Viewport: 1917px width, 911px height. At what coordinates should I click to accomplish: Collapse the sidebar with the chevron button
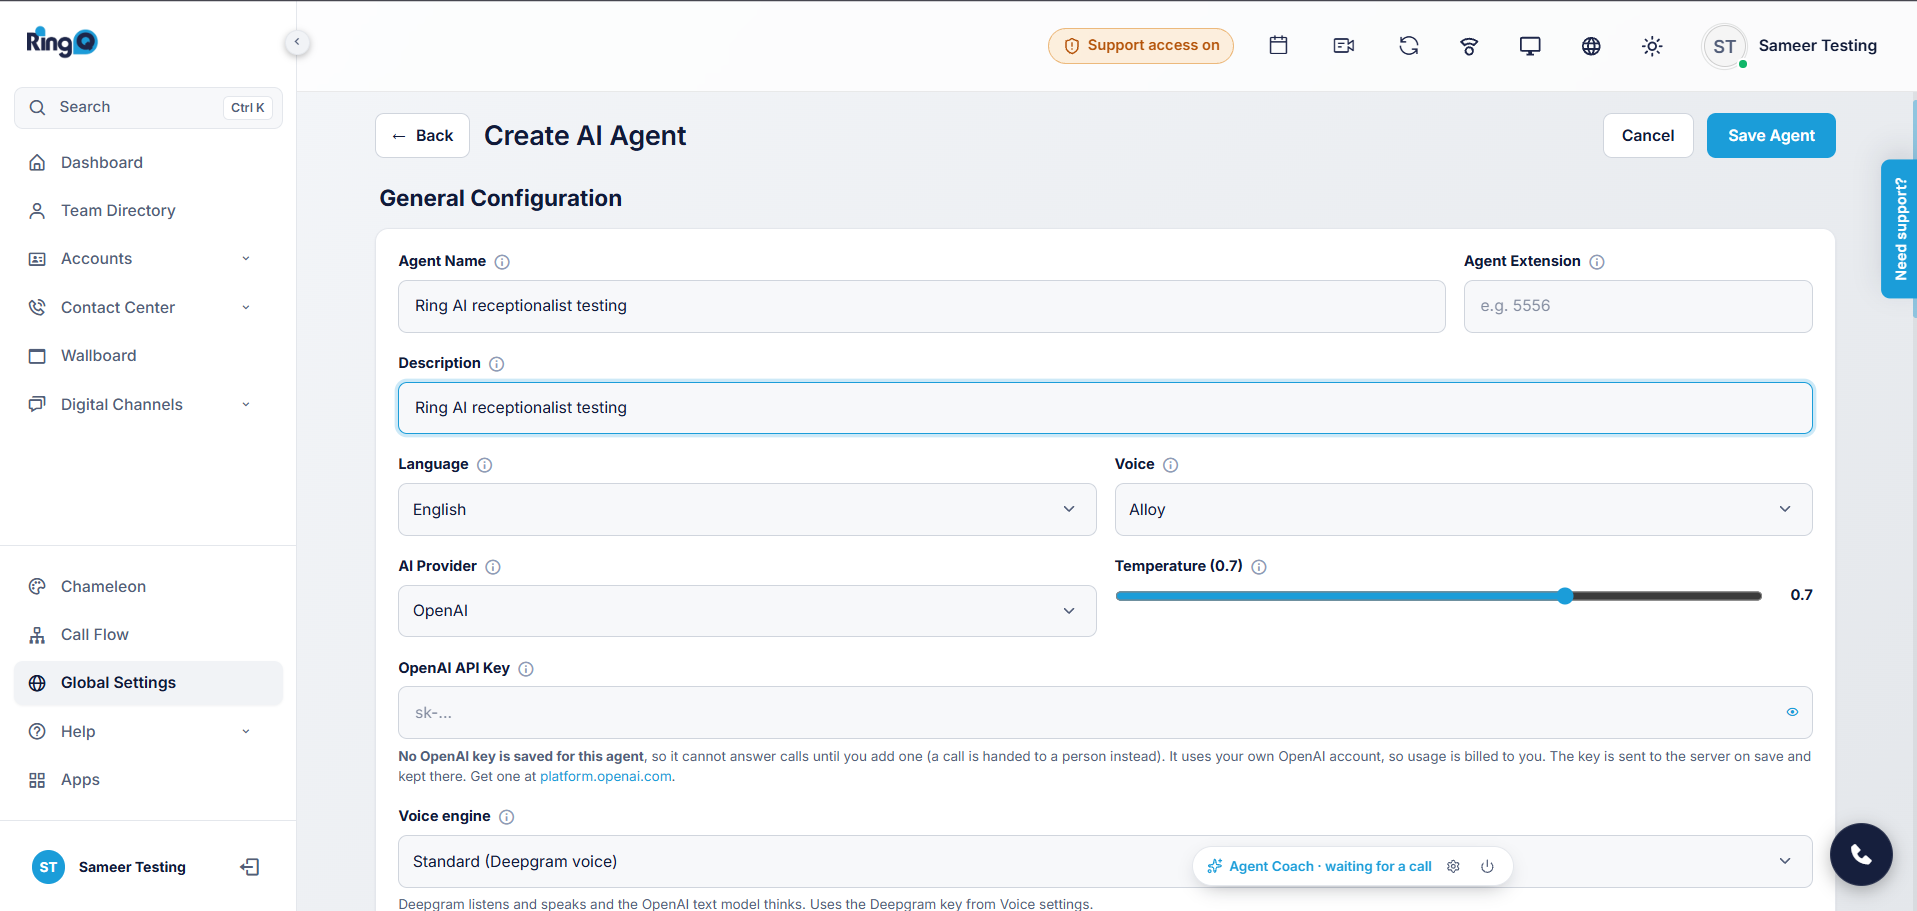297,42
